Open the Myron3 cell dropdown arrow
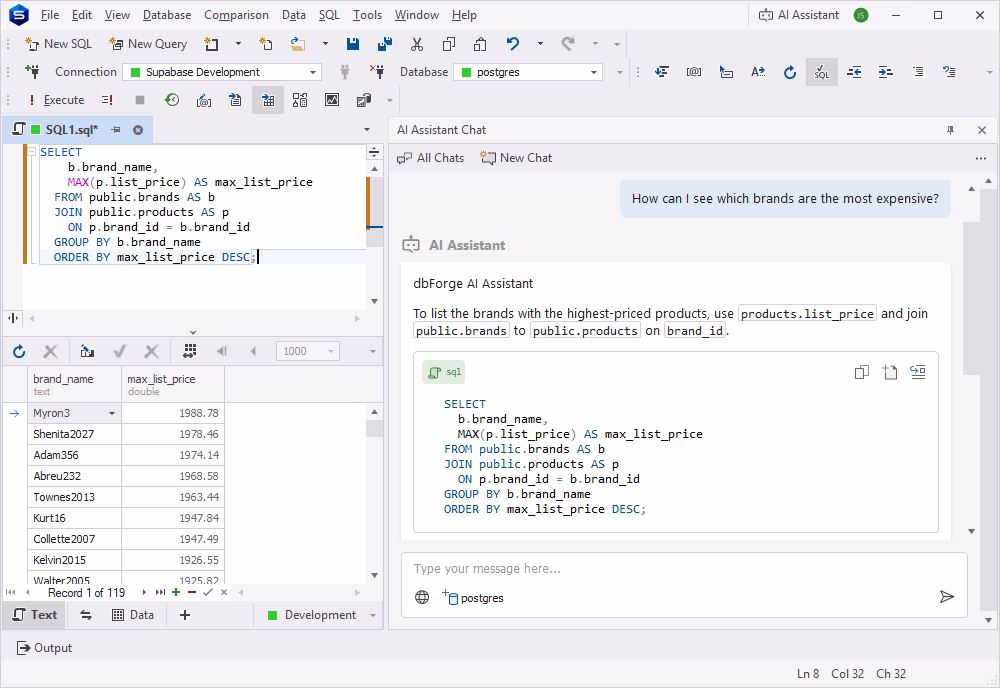Image resolution: width=1000 pixels, height=688 pixels. pos(112,413)
